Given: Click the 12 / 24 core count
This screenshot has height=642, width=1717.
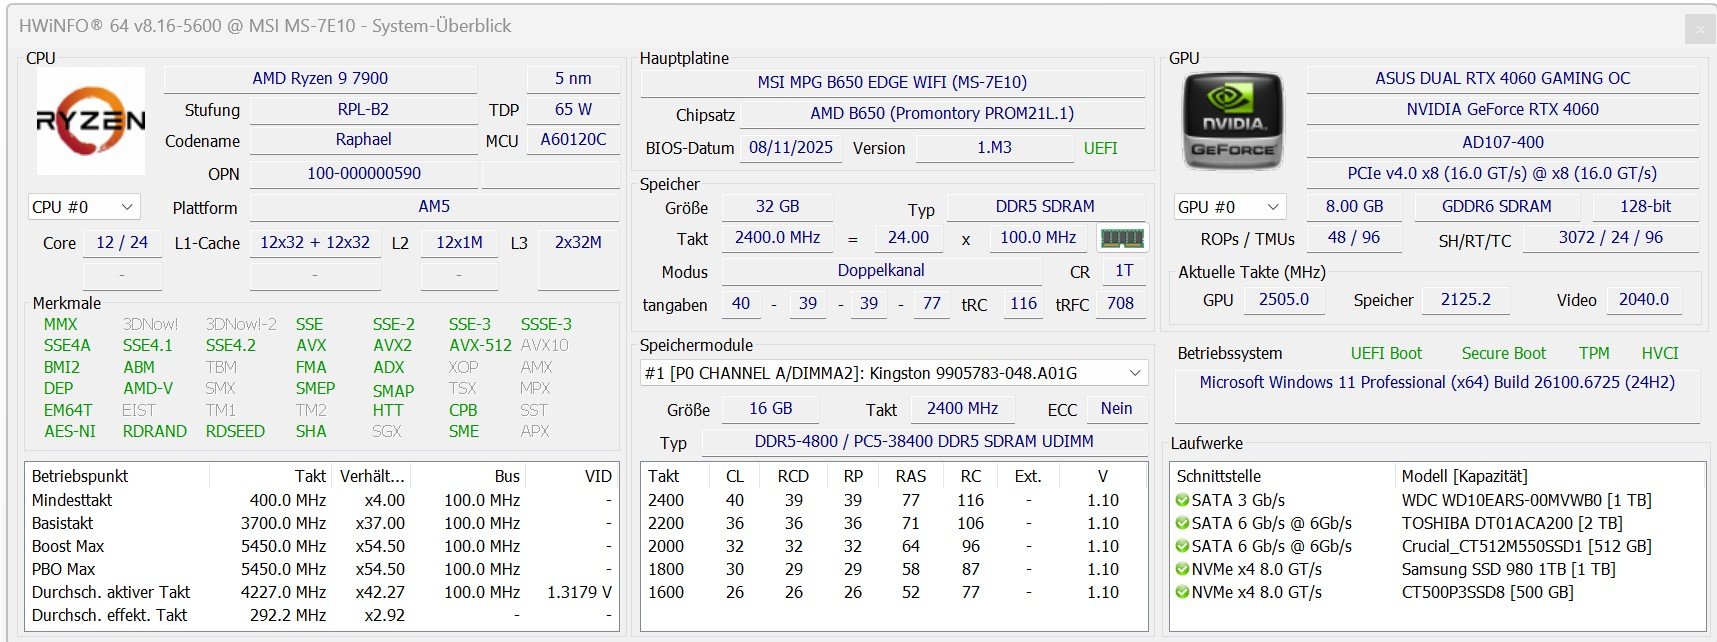Looking at the screenshot, I should (x=122, y=242).
